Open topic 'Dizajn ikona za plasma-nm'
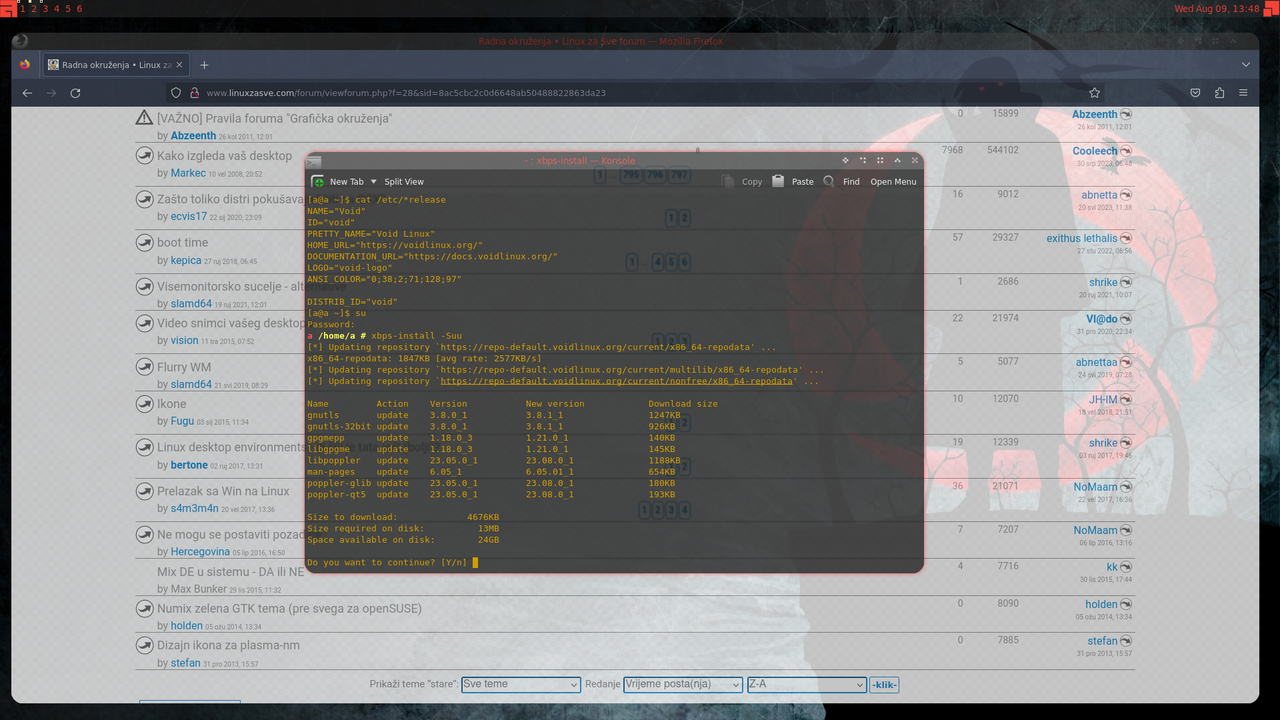This screenshot has height=720, width=1280. 228,645
